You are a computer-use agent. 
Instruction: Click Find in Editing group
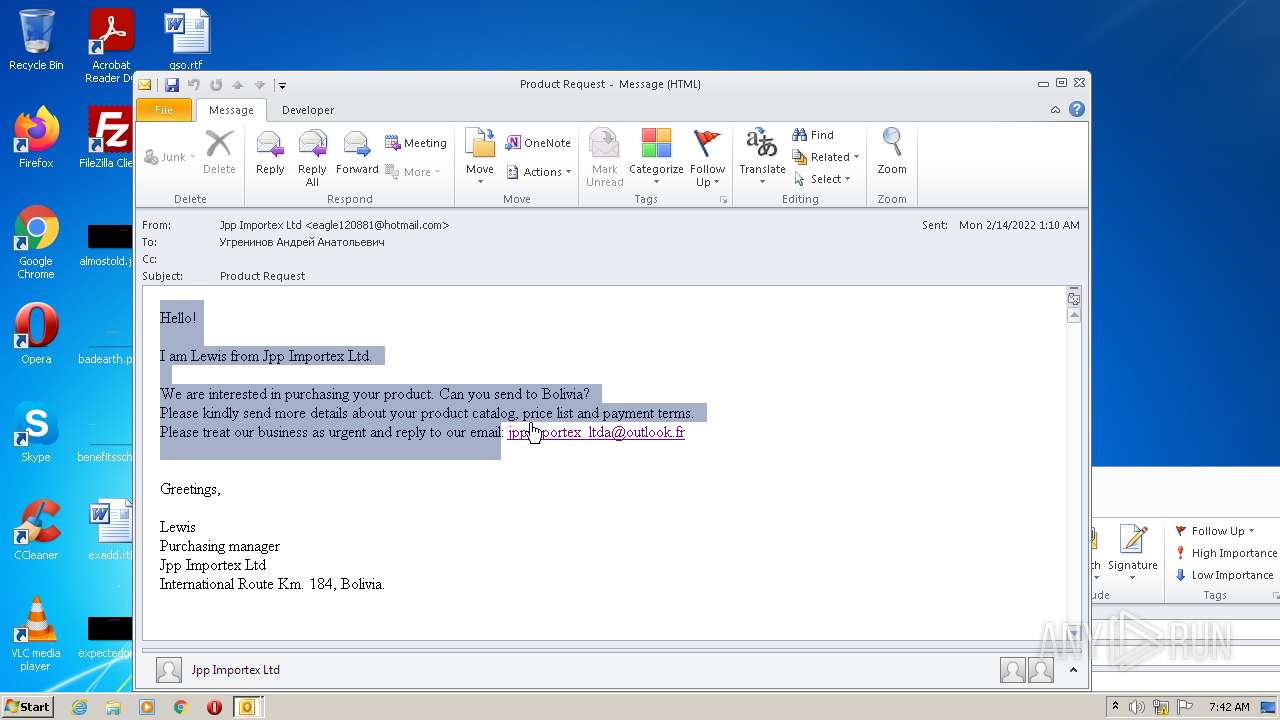(x=813, y=135)
